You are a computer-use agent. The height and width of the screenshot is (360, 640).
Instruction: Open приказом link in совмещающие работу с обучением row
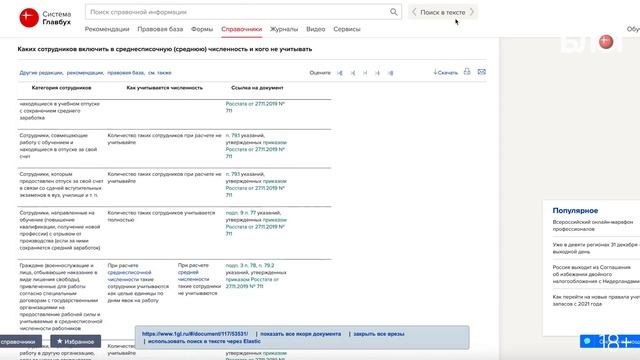(275, 142)
